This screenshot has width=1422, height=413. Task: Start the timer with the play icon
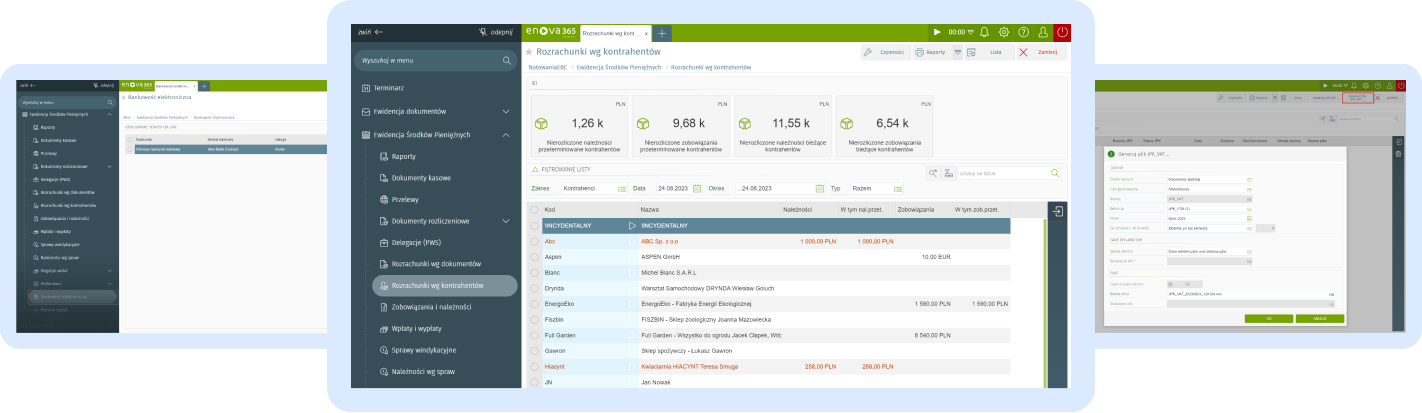[x=937, y=32]
